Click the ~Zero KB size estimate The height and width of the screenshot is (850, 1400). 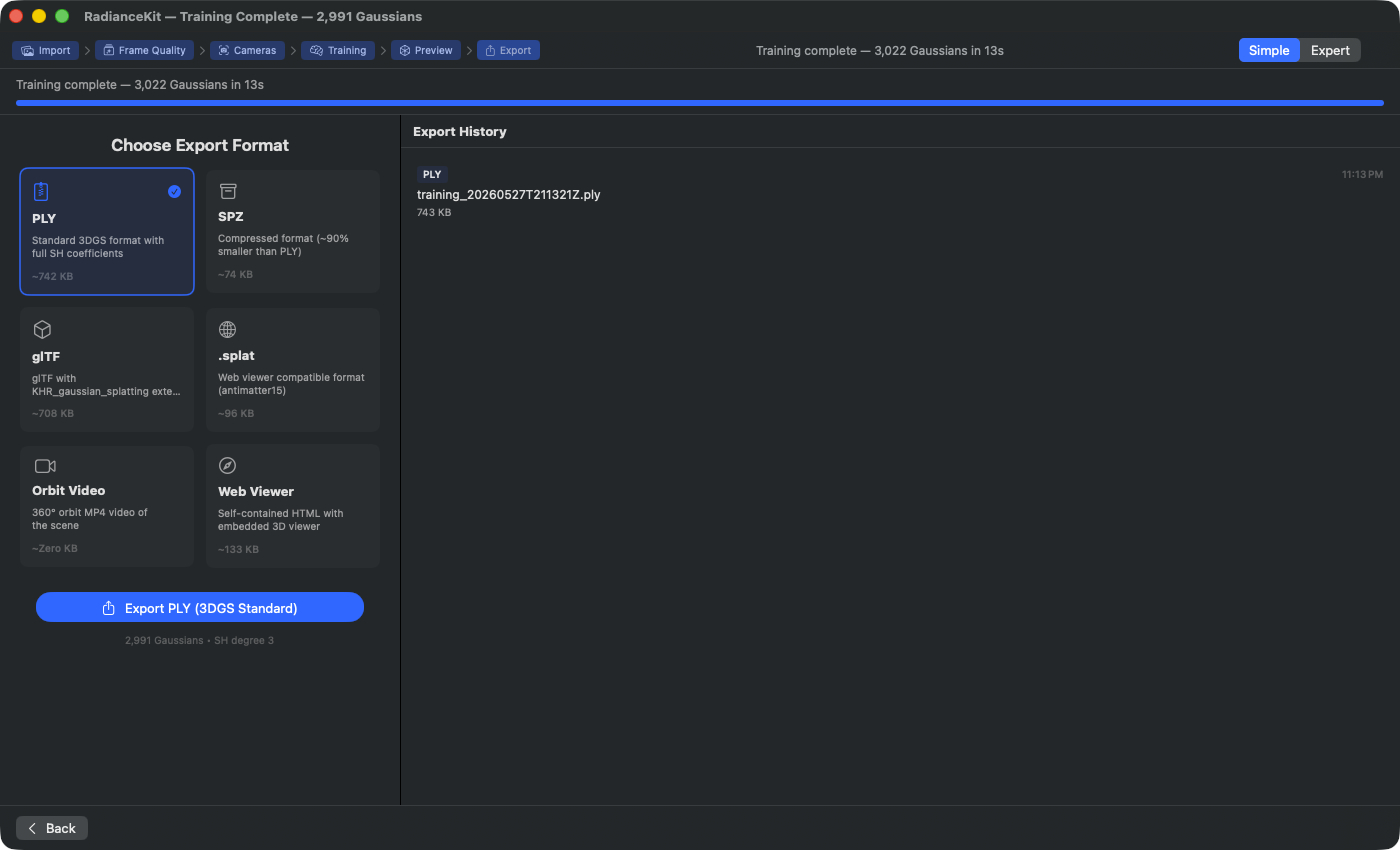(x=54, y=548)
